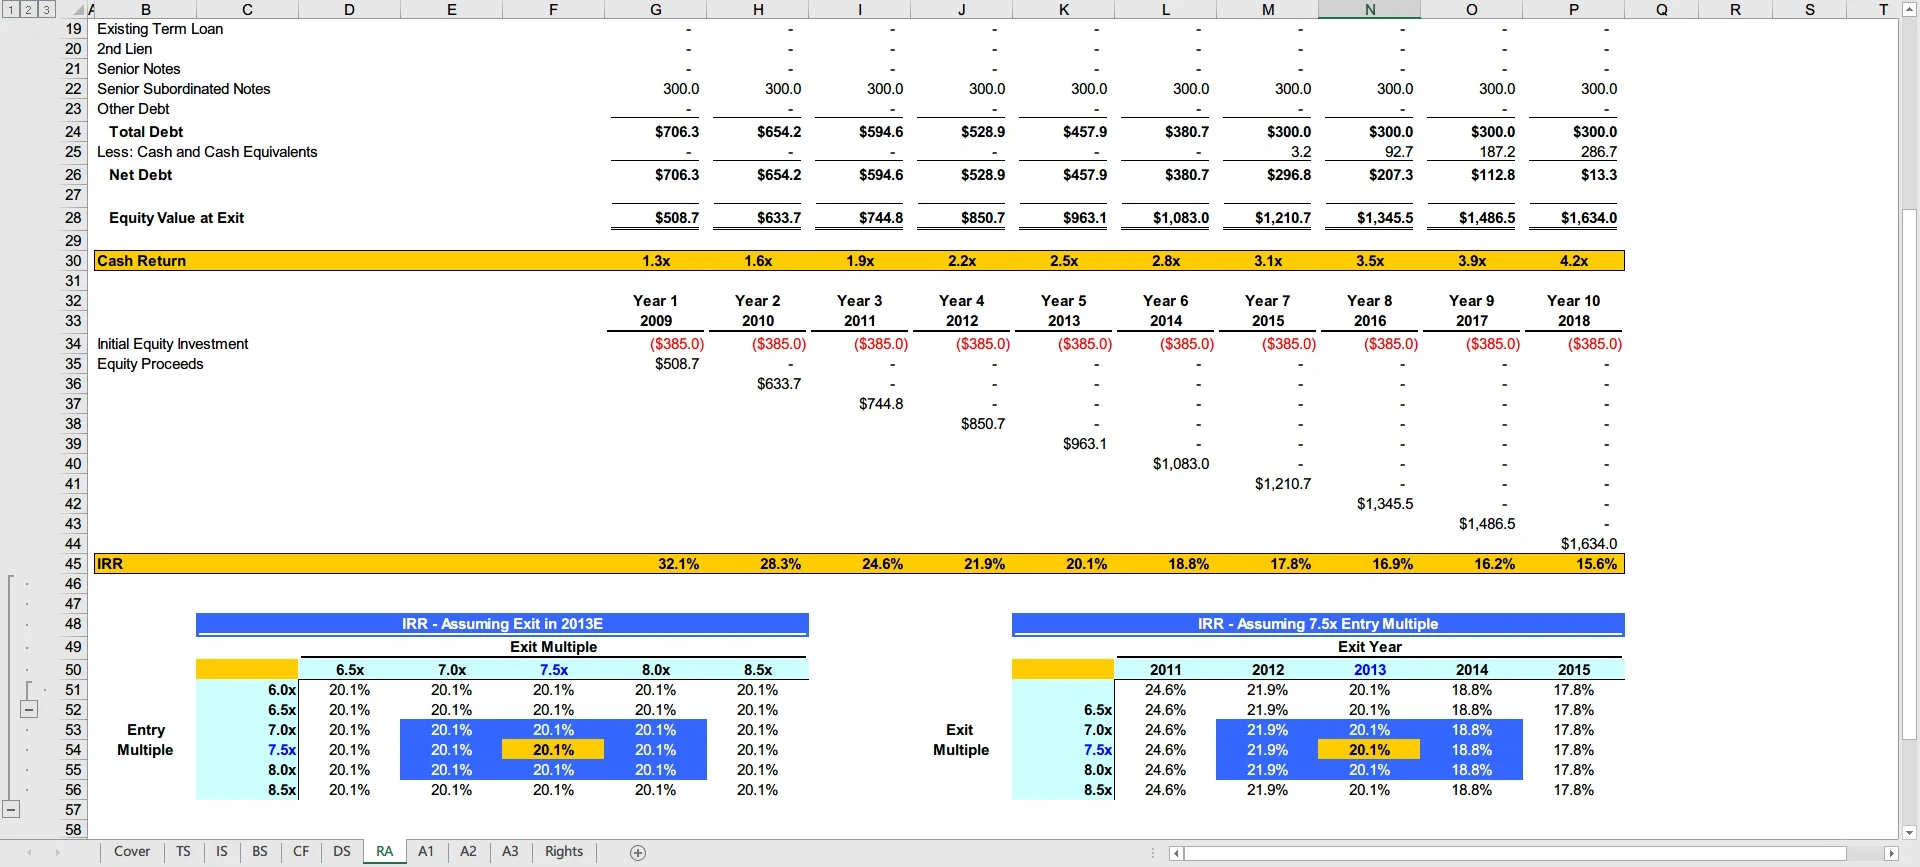Viewport: 1920px width, 867px height.
Task: Select row 30 header
Action: (73, 261)
